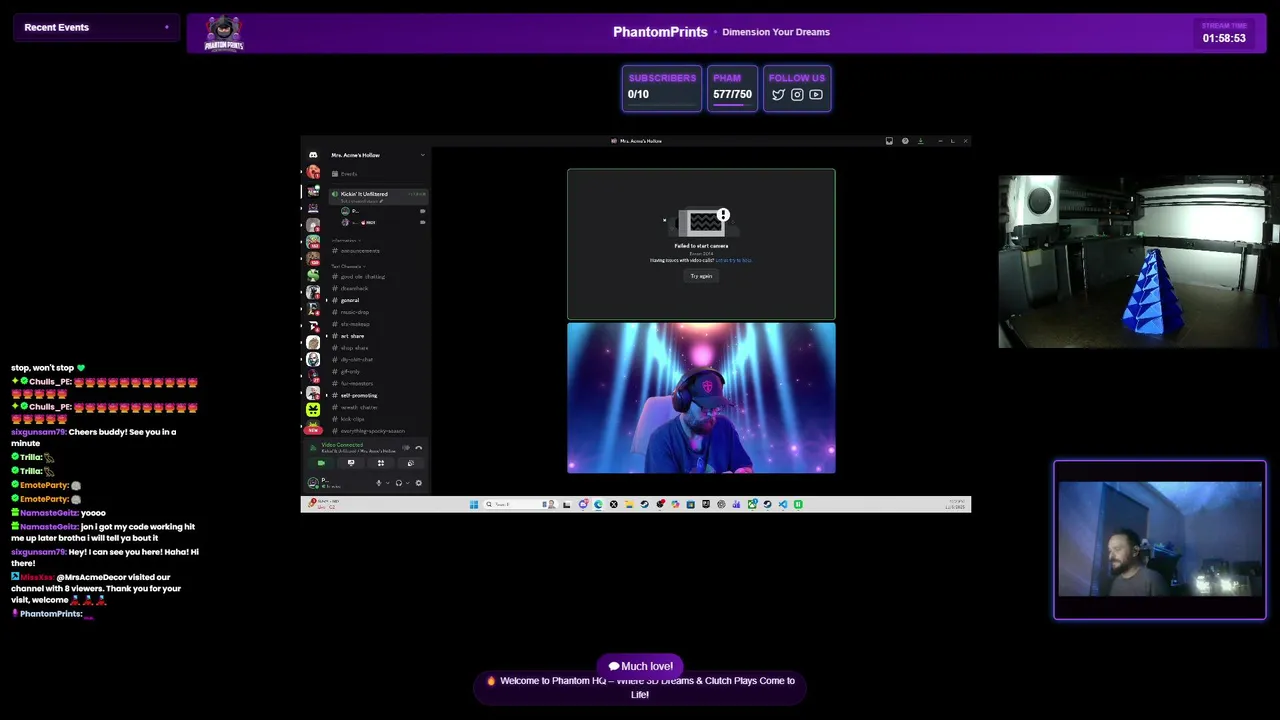The width and height of the screenshot is (1280, 720).
Task: Open the everything-spooky-season channel
Action: 378,431
